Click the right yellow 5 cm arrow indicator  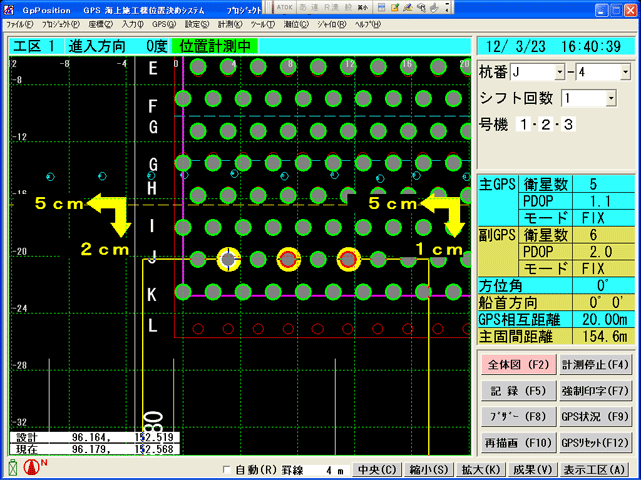[x=446, y=213]
